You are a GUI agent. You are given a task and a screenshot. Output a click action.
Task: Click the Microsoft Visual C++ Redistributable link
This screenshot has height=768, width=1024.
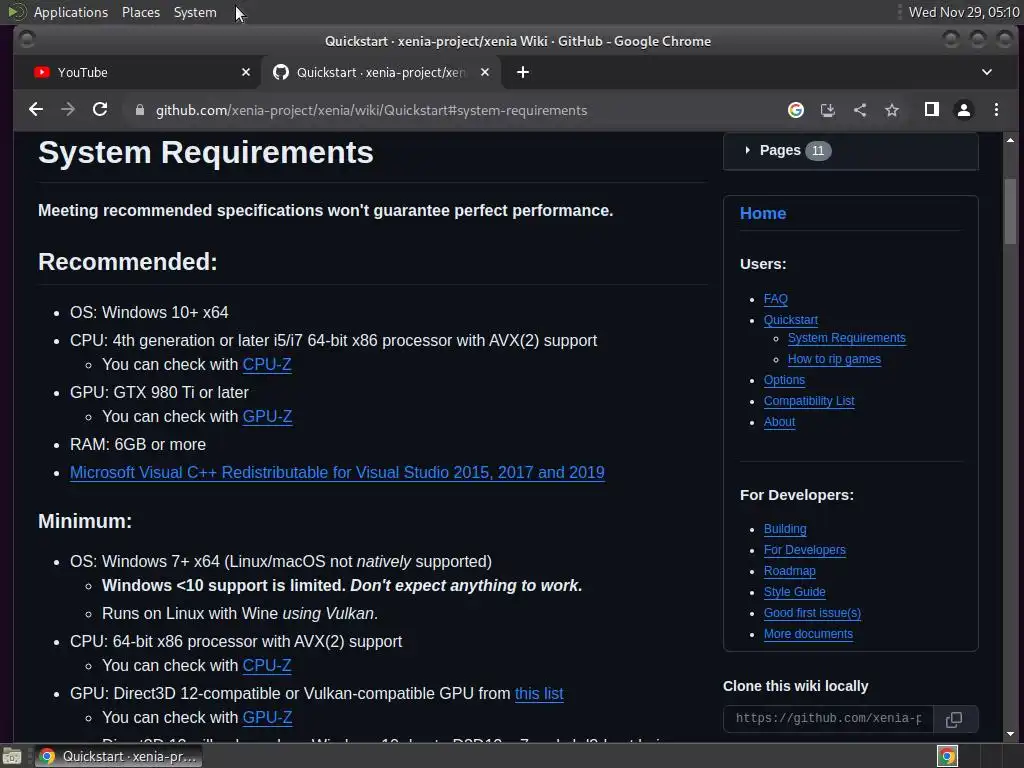pyautogui.click(x=337, y=472)
